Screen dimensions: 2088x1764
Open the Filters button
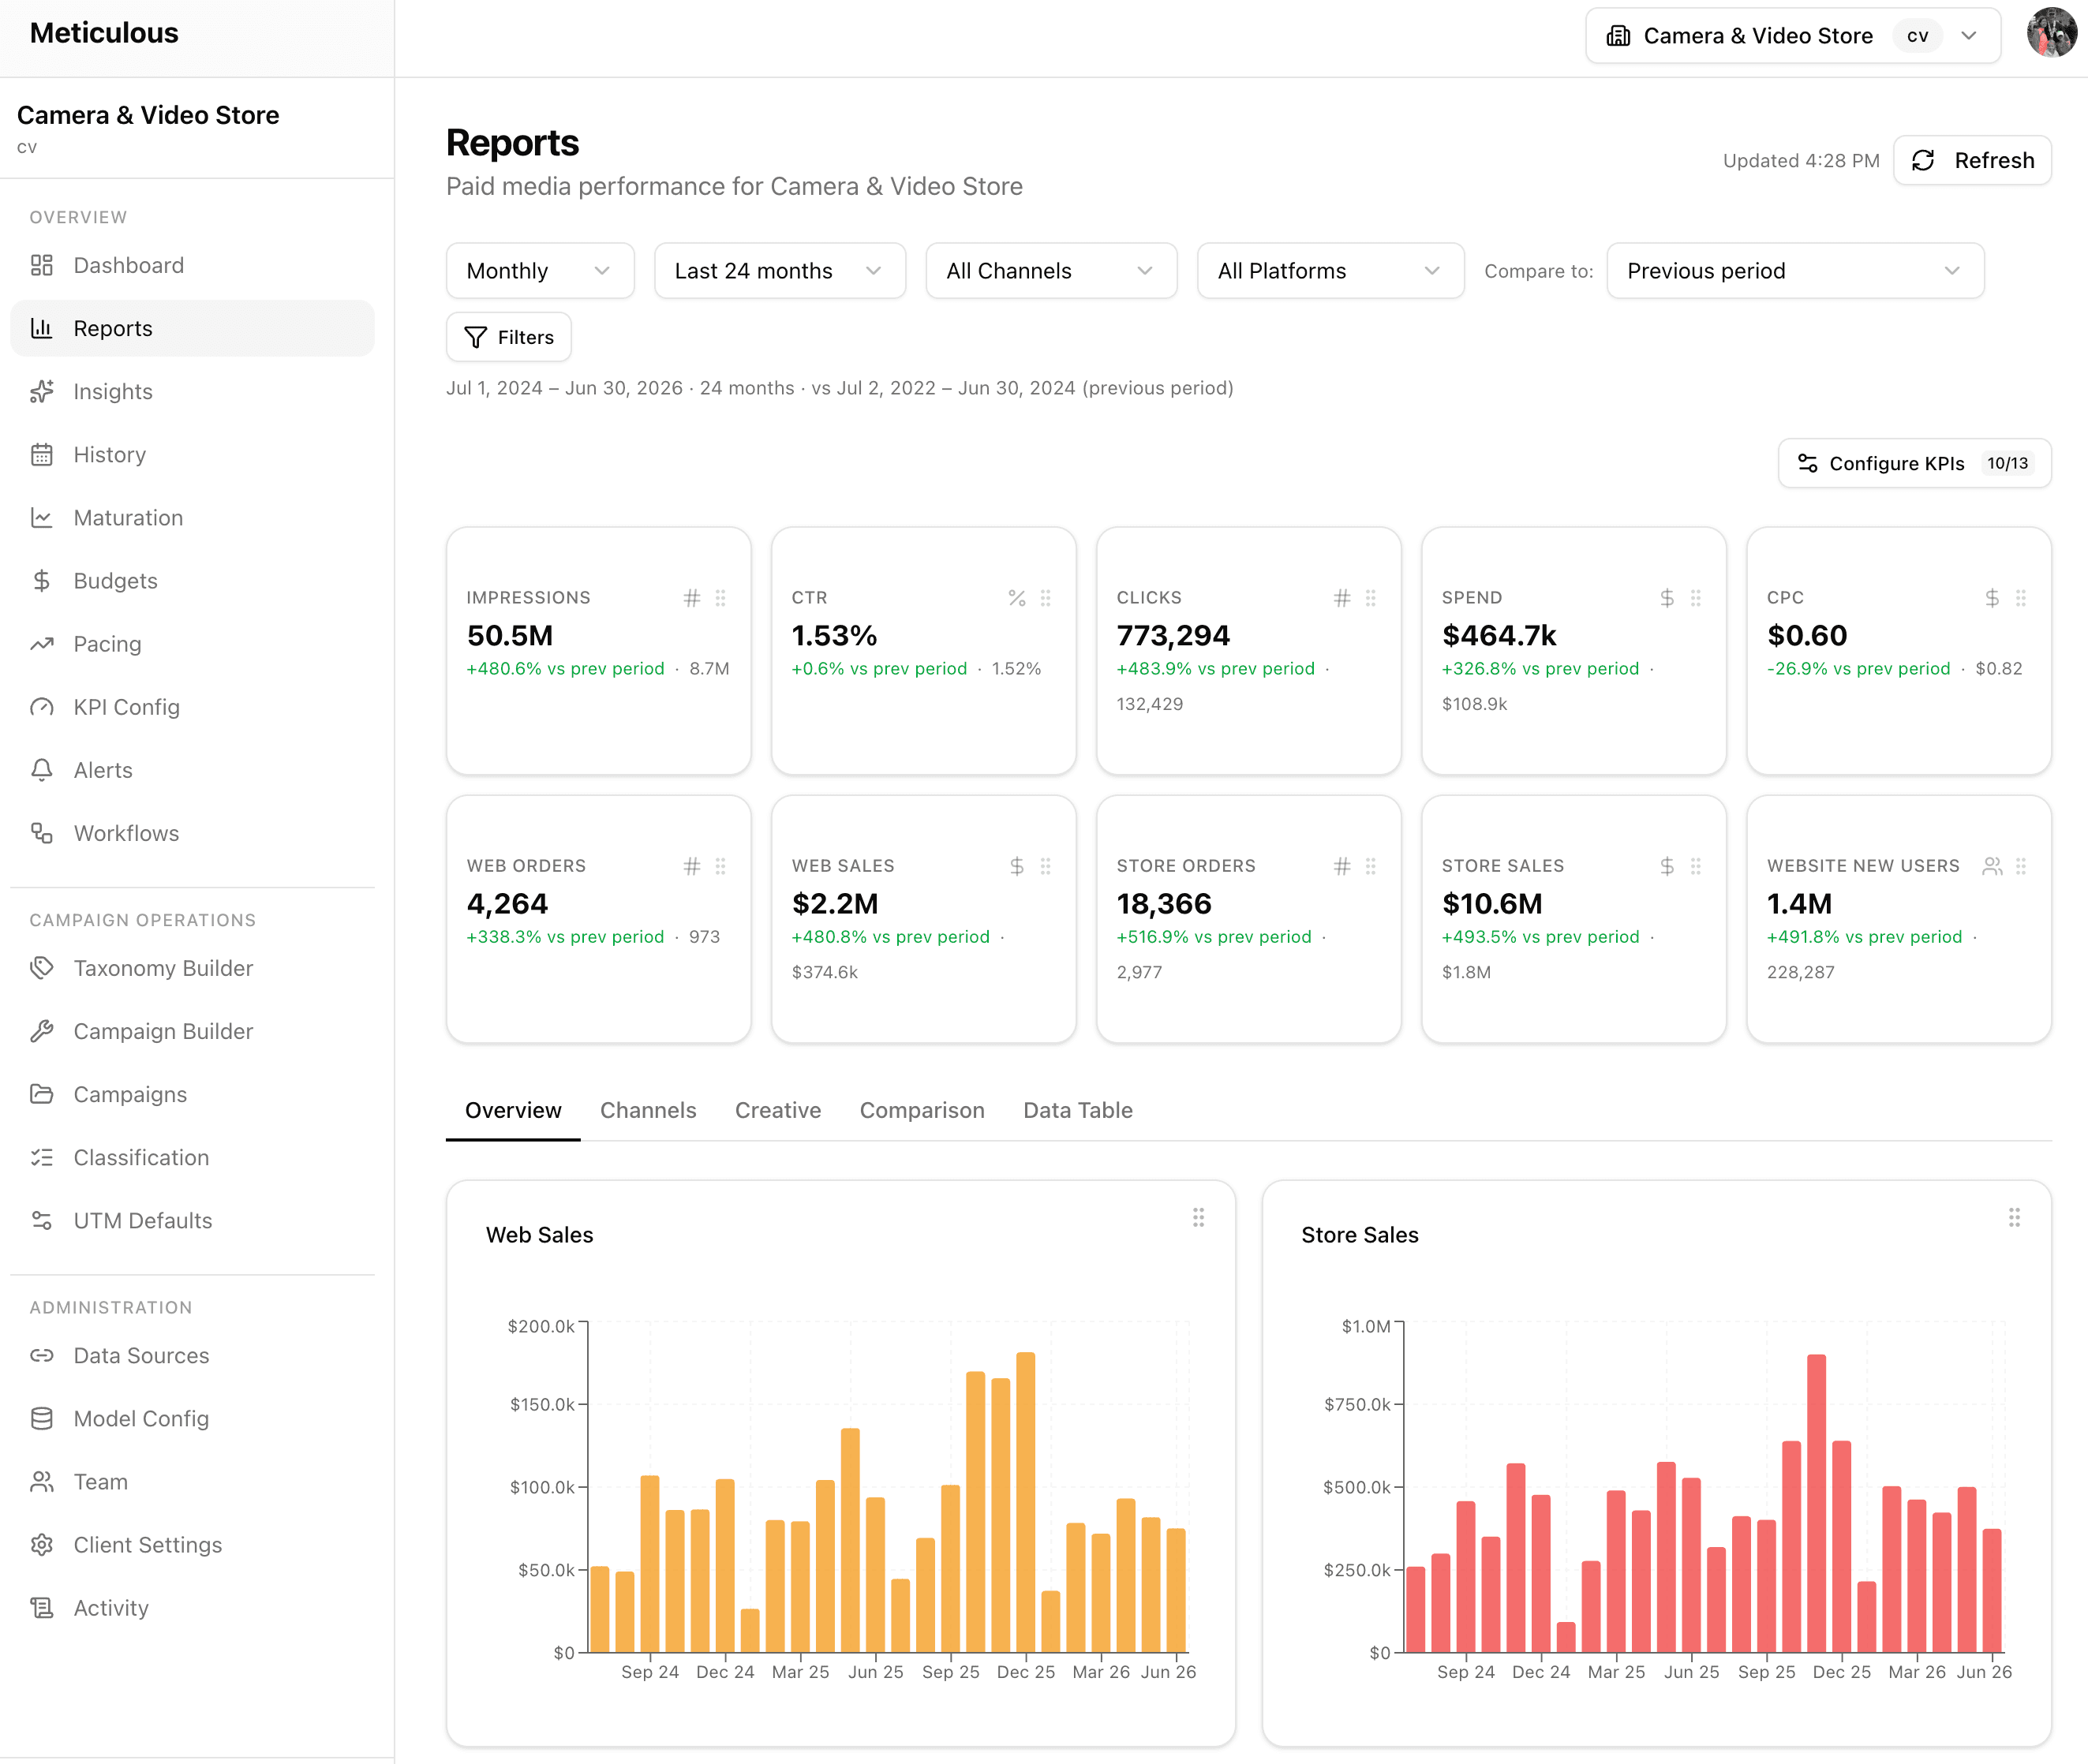point(509,337)
